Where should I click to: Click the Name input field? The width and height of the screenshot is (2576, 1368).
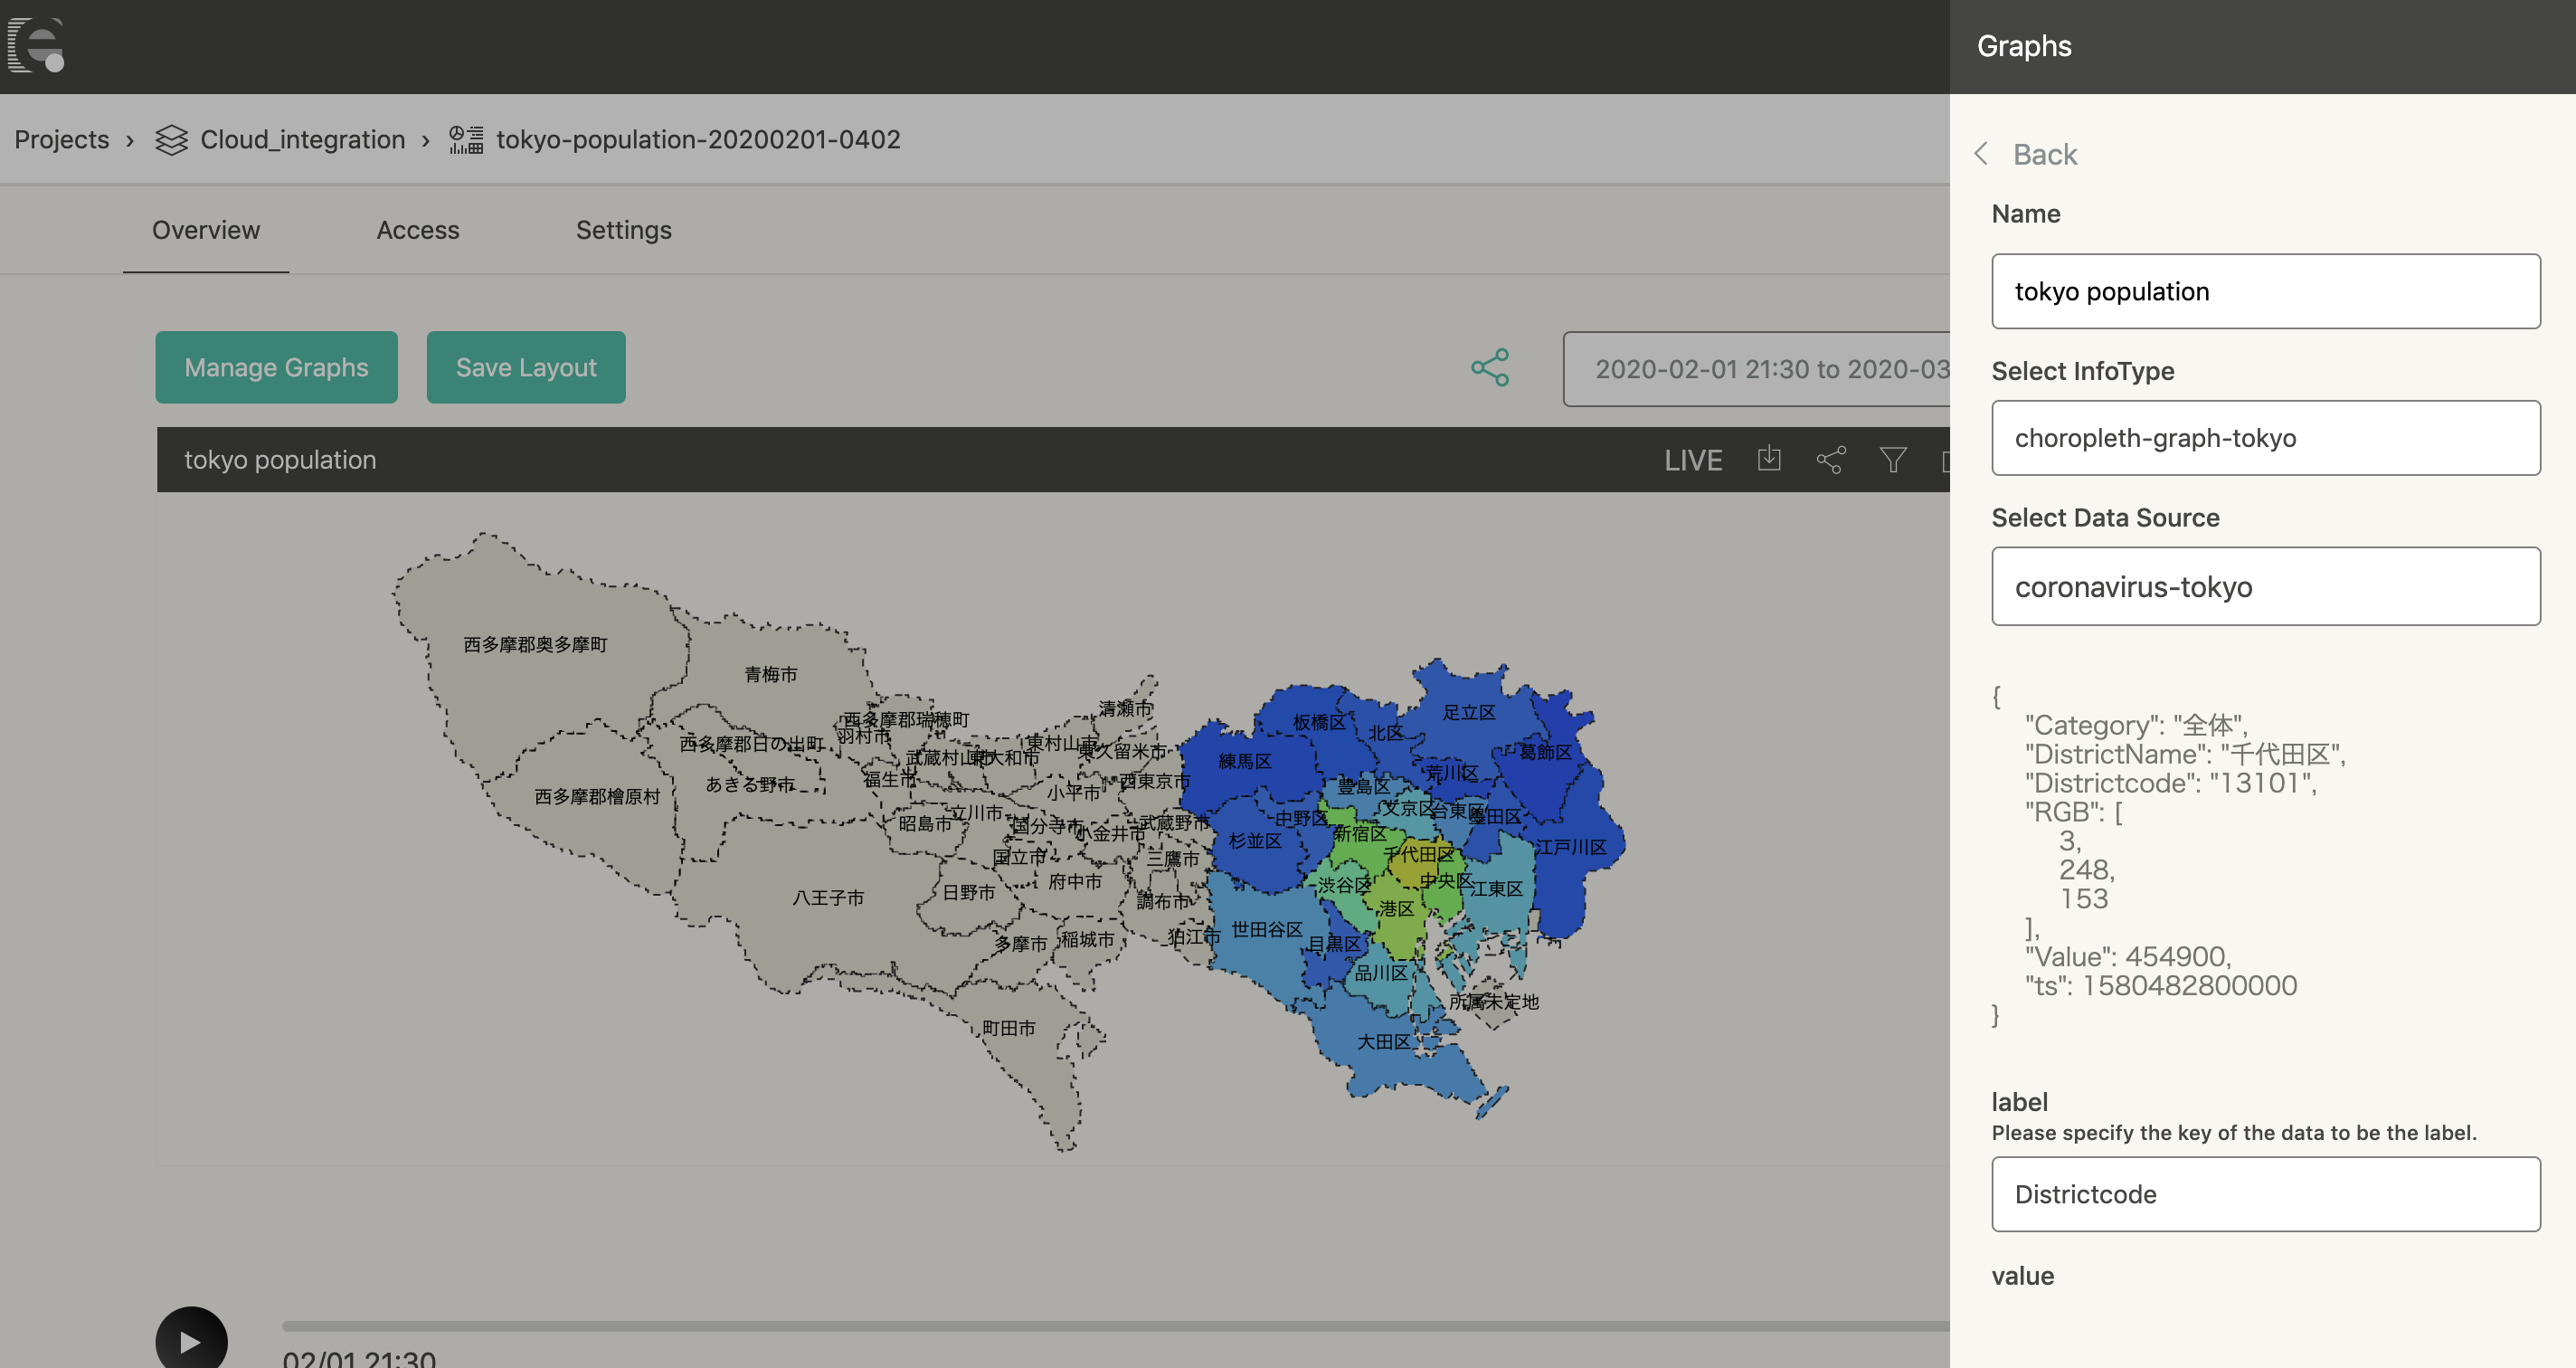tap(2265, 291)
